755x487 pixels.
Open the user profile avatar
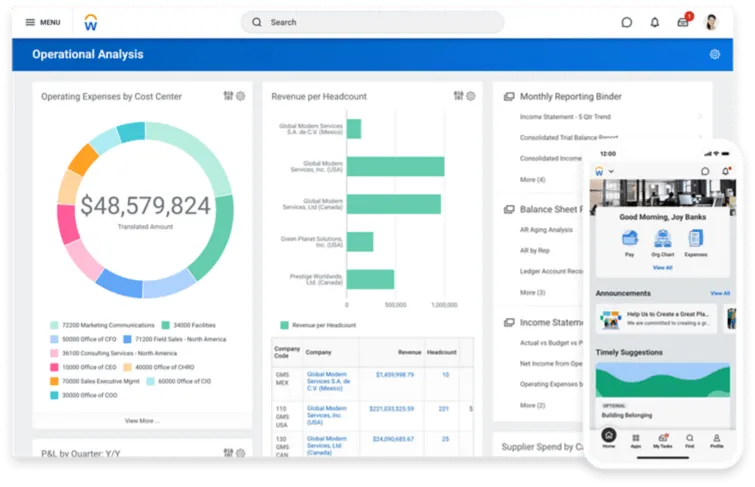pyautogui.click(x=711, y=22)
